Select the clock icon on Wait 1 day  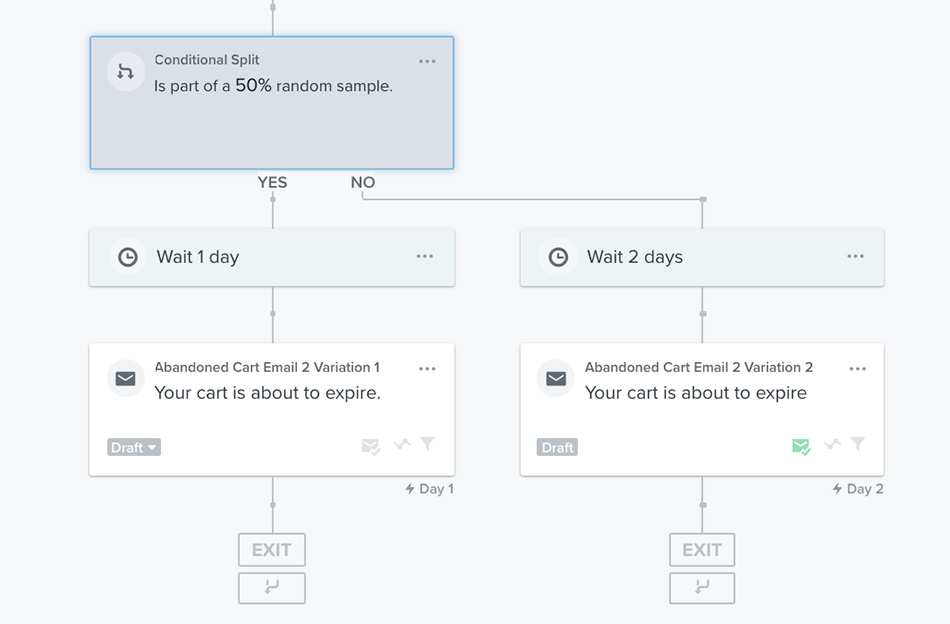tap(128, 256)
